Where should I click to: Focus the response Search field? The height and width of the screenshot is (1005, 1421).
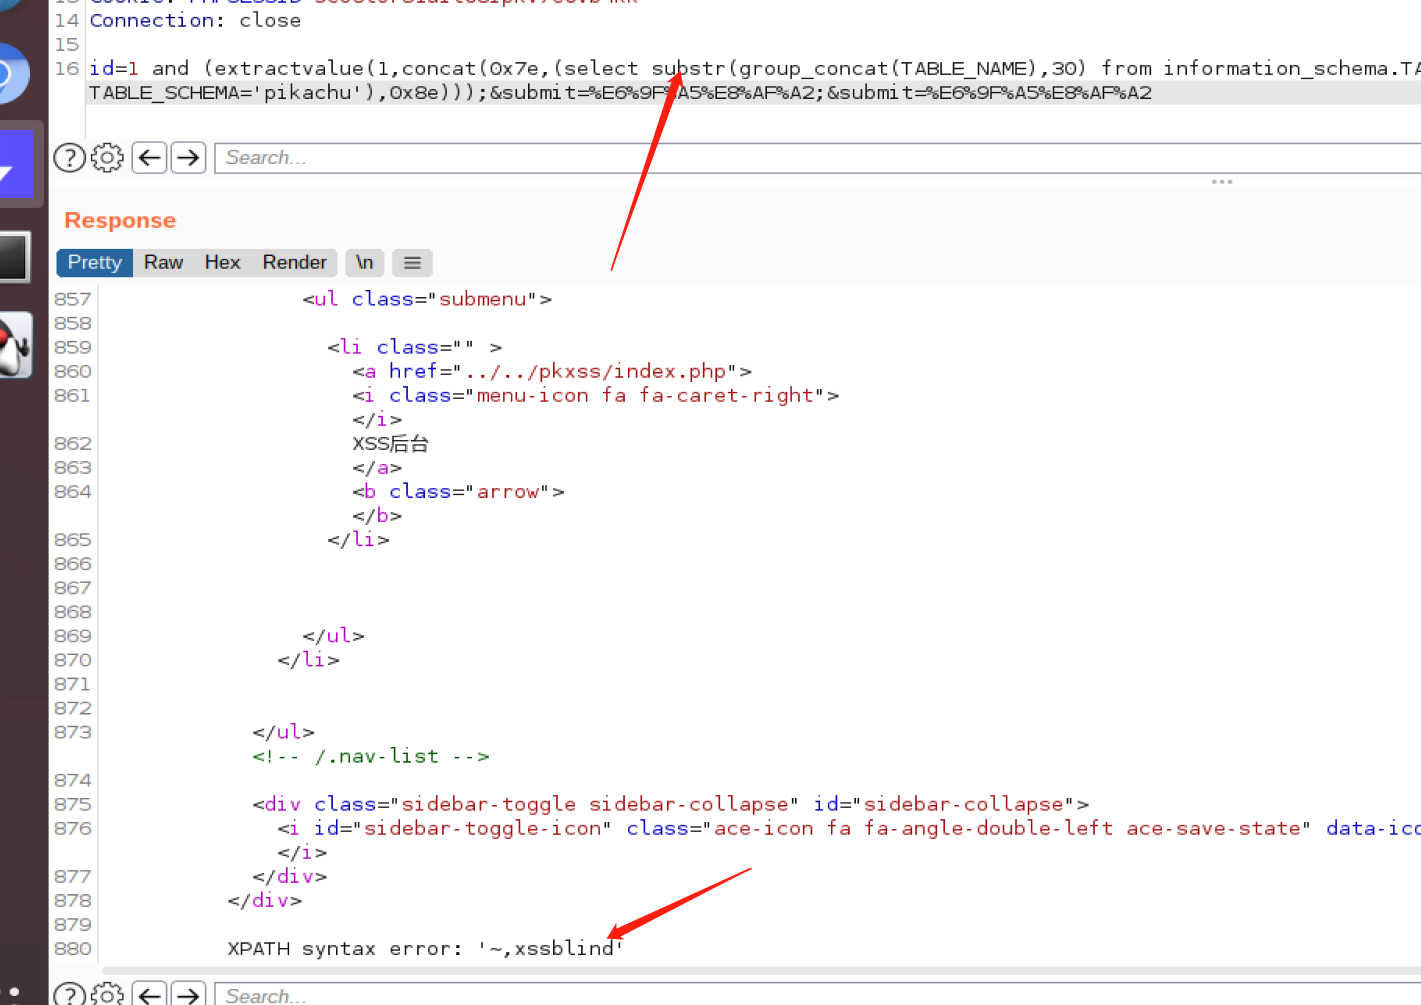pos(818,995)
